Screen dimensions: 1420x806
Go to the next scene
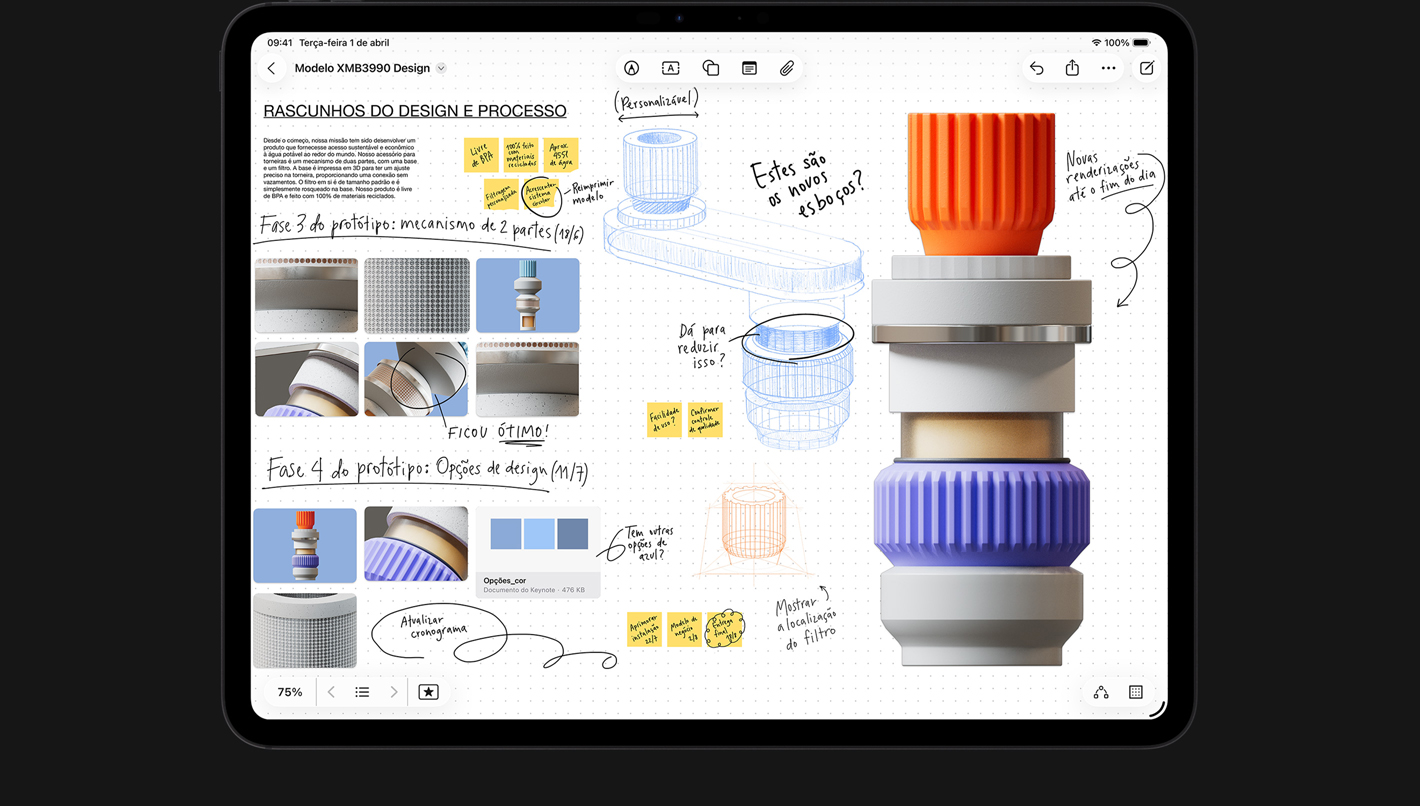[394, 692]
